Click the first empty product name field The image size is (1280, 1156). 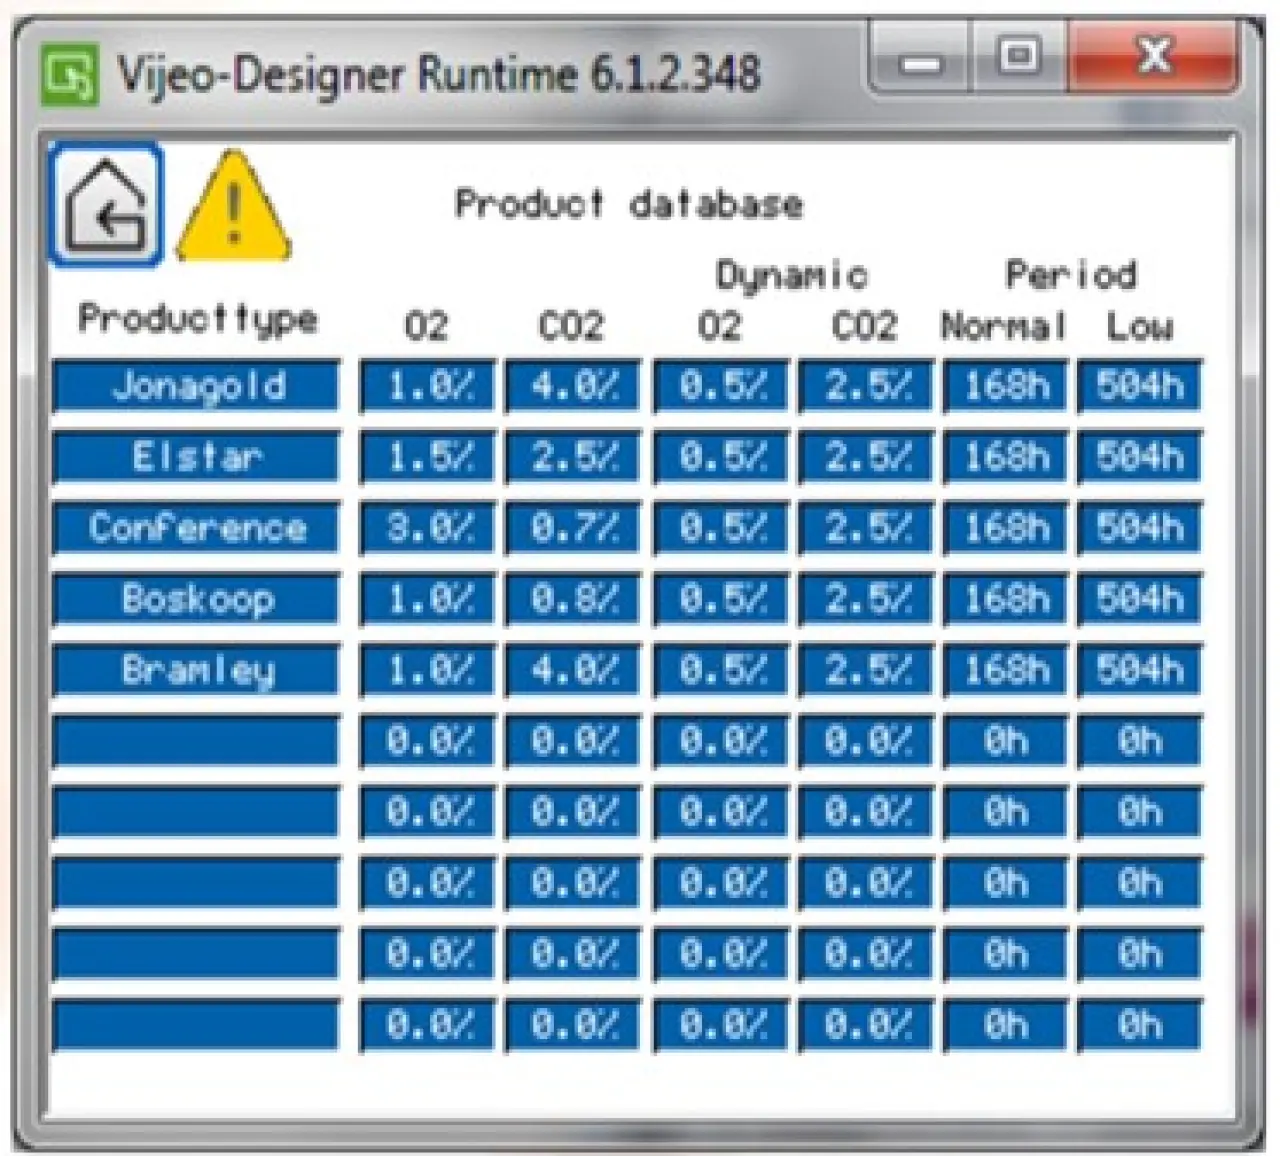197,741
